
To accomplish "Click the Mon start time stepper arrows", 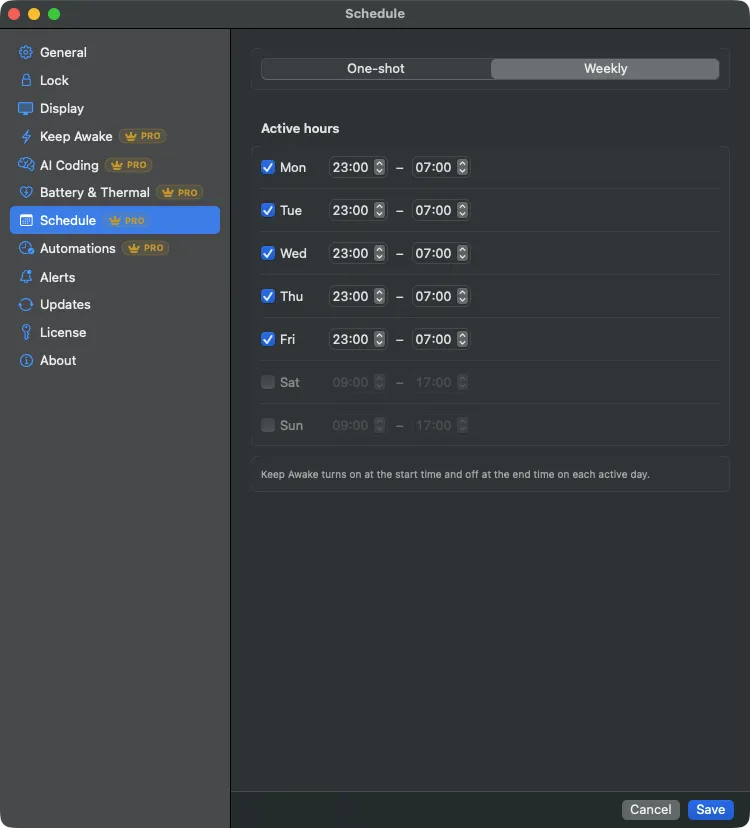I will 379,167.
